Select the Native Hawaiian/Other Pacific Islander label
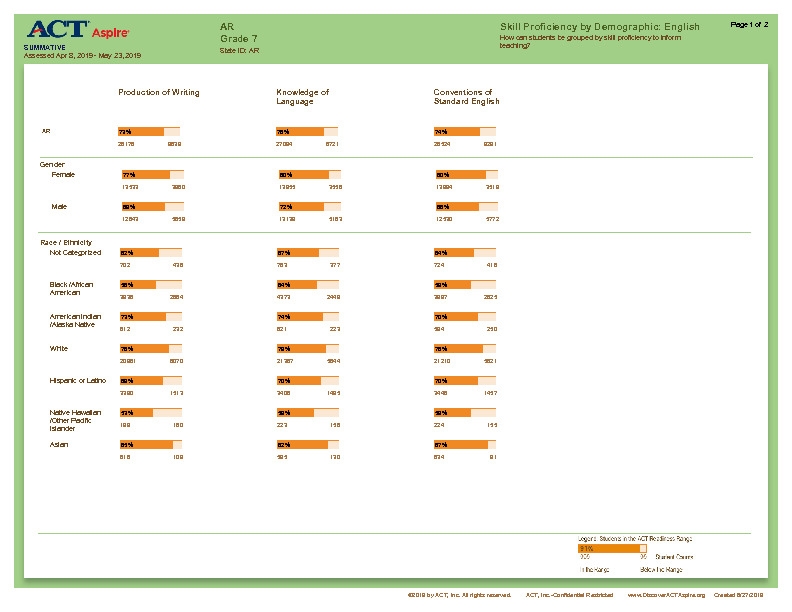This screenshot has width=792, height=612. tap(76, 420)
